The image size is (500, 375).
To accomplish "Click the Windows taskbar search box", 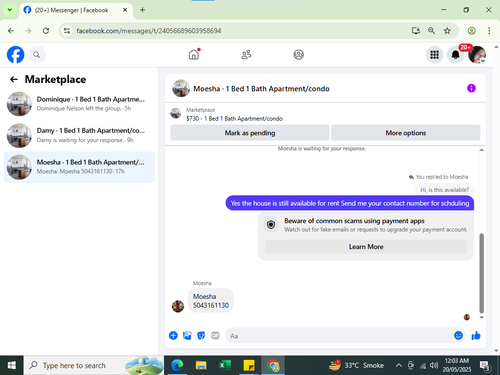I will pyautogui.click(x=94, y=365).
